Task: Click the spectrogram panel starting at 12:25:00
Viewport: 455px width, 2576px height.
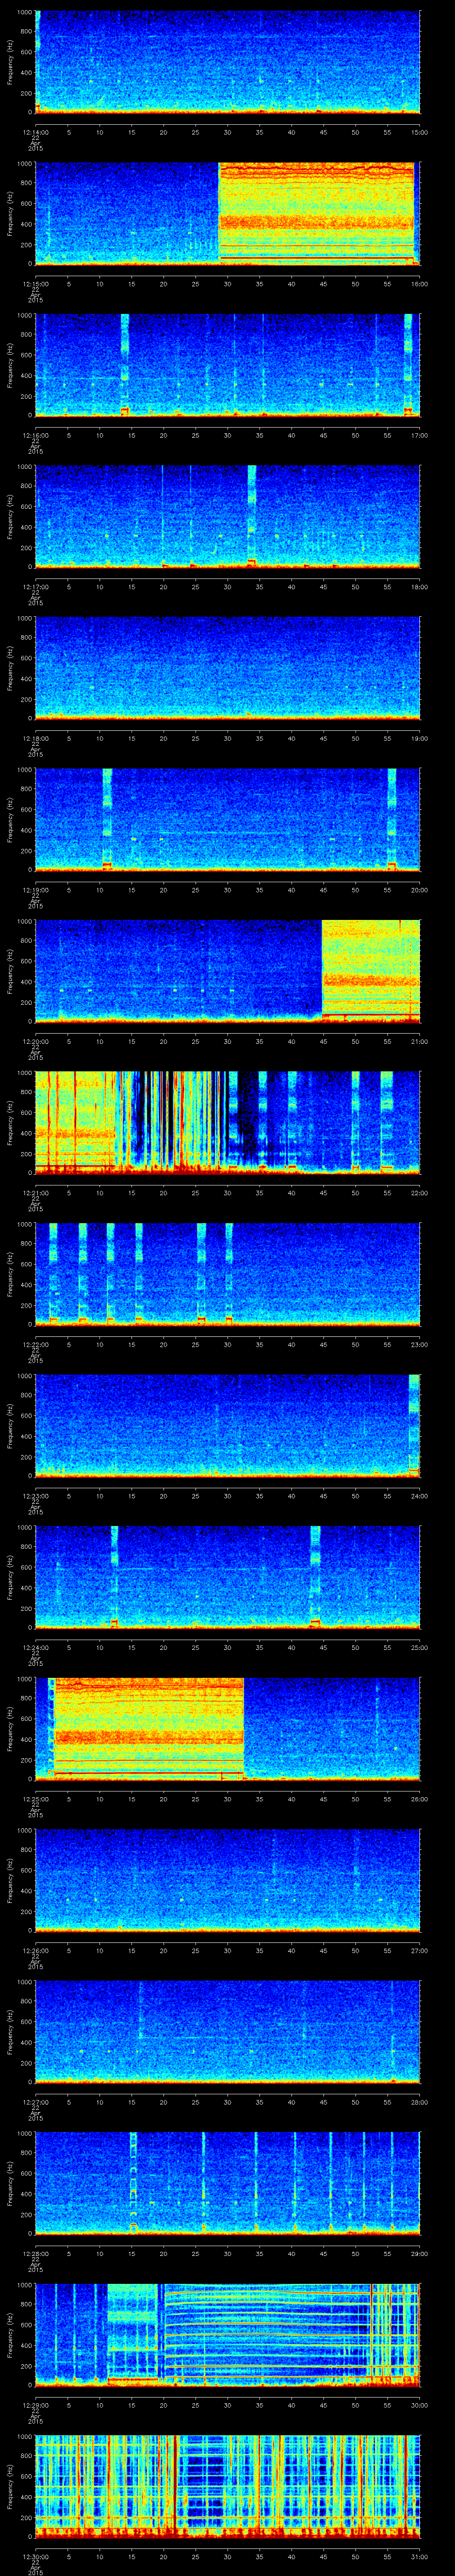Action: click(228, 1728)
